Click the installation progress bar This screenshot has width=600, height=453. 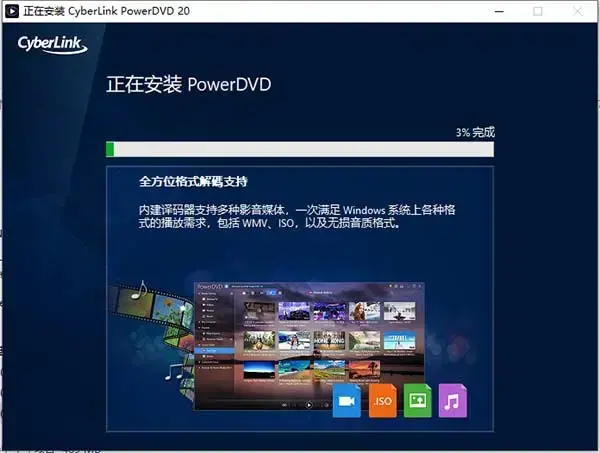coord(300,149)
